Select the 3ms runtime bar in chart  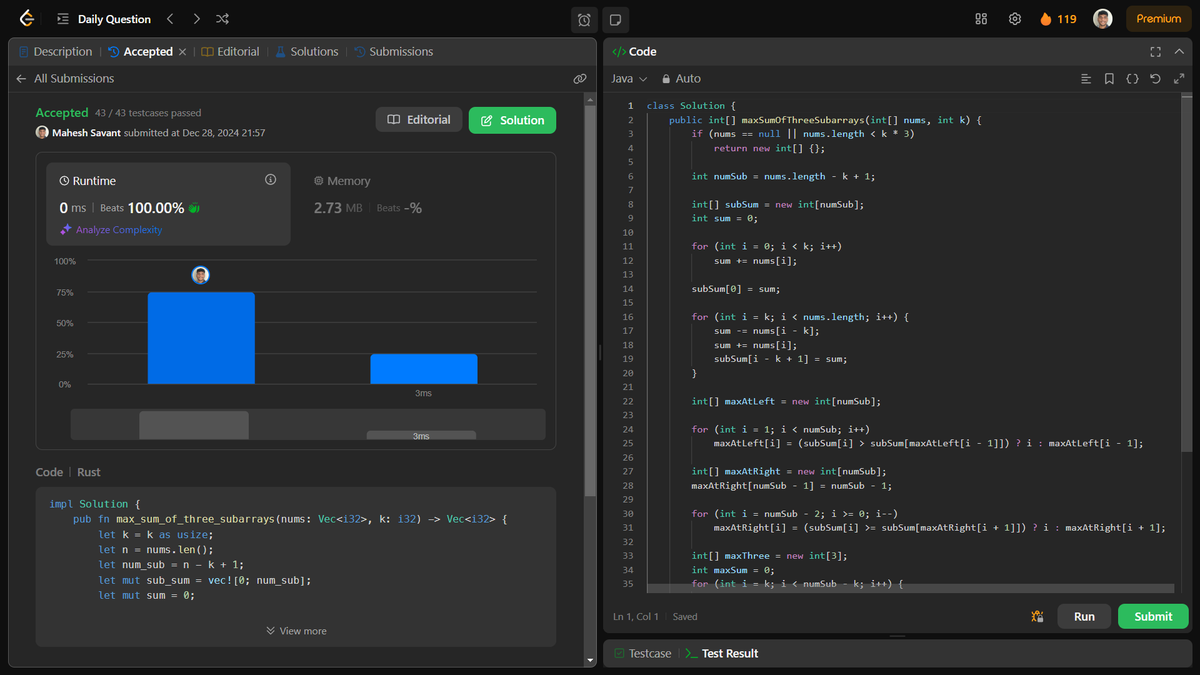(424, 369)
